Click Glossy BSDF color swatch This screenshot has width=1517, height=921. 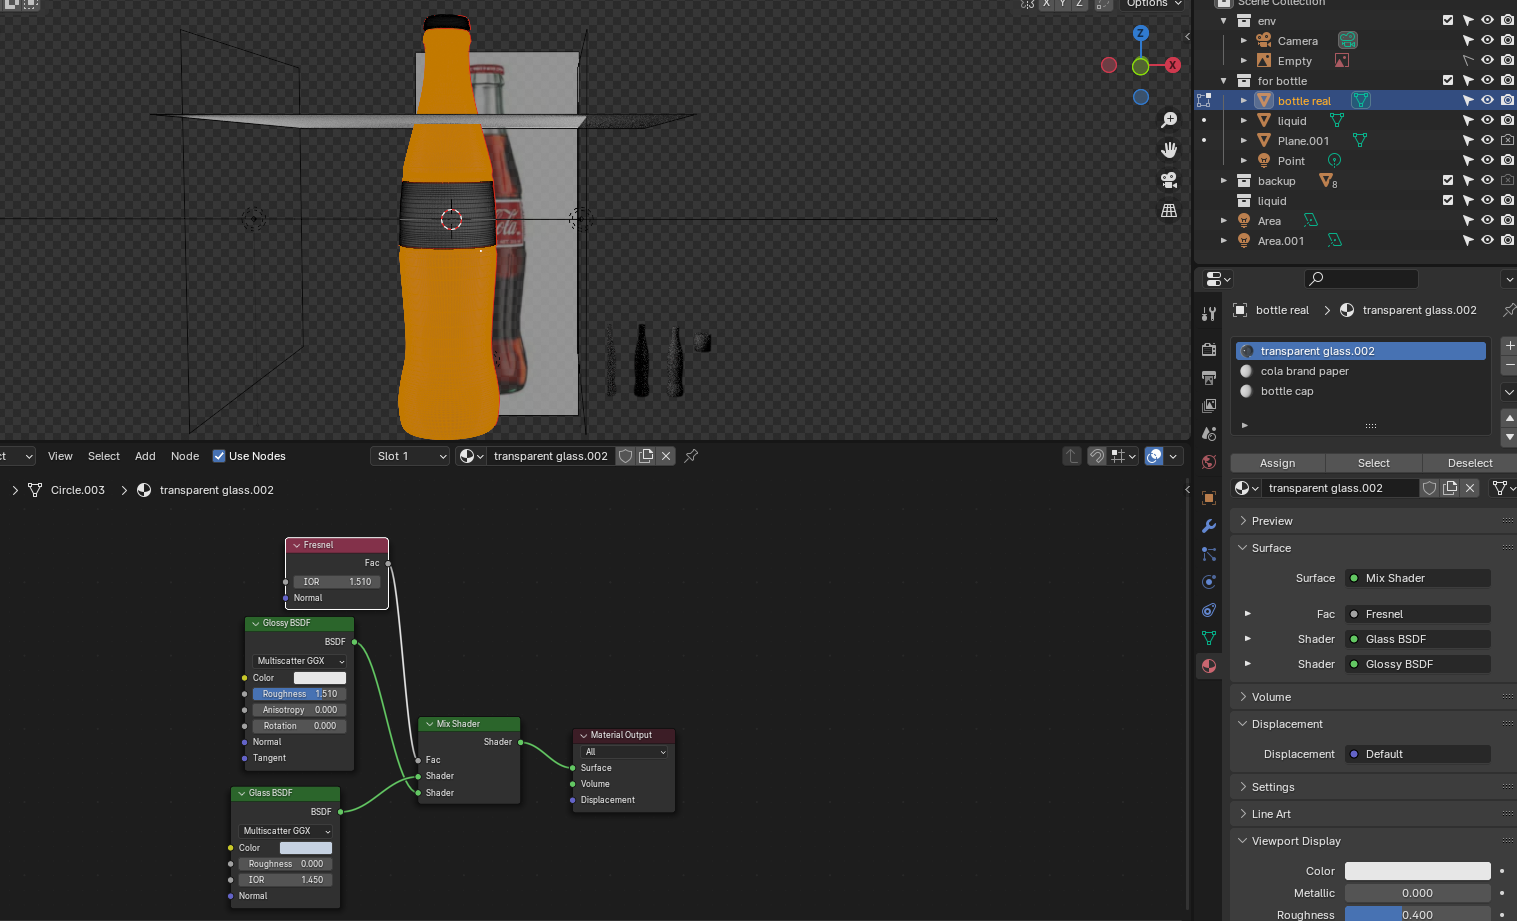tap(319, 678)
